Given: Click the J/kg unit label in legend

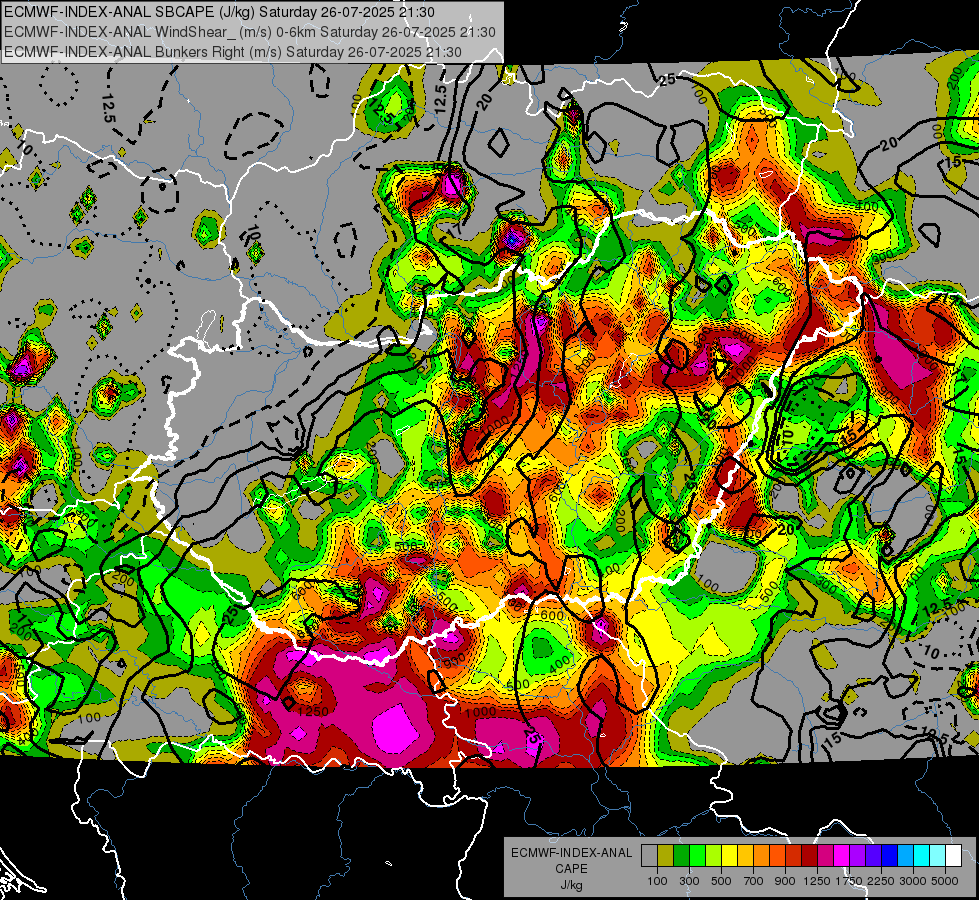Looking at the screenshot, I should click(572, 885).
